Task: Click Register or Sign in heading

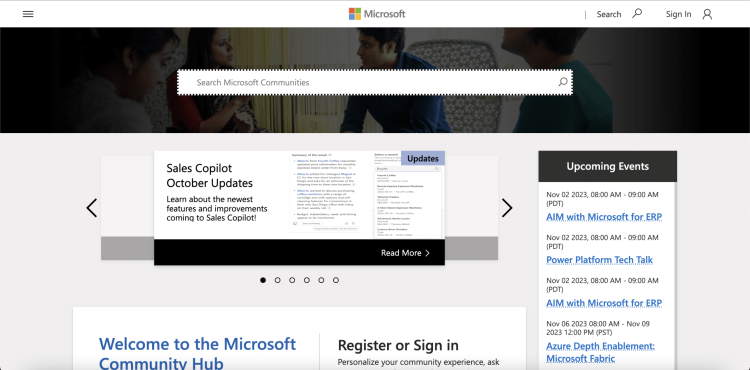Action: 398,345
